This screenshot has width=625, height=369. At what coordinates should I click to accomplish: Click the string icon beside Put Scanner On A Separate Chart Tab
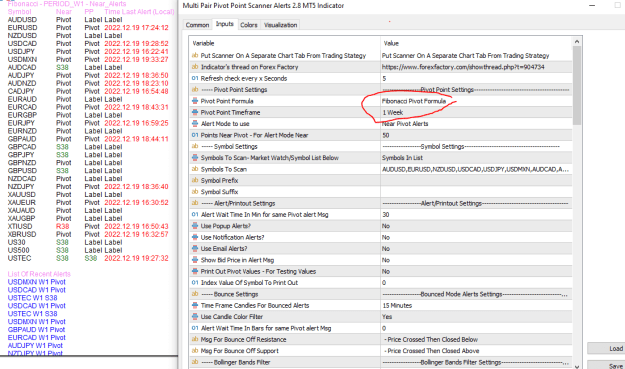(x=195, y=56)
